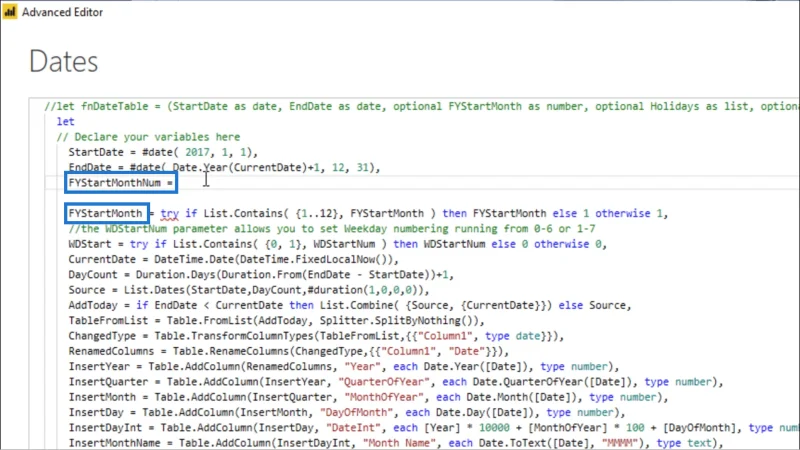Click the ChangedType step line
Image resolution: width=800 pixels, height=450 pixels.
click(x=316, y=336)
